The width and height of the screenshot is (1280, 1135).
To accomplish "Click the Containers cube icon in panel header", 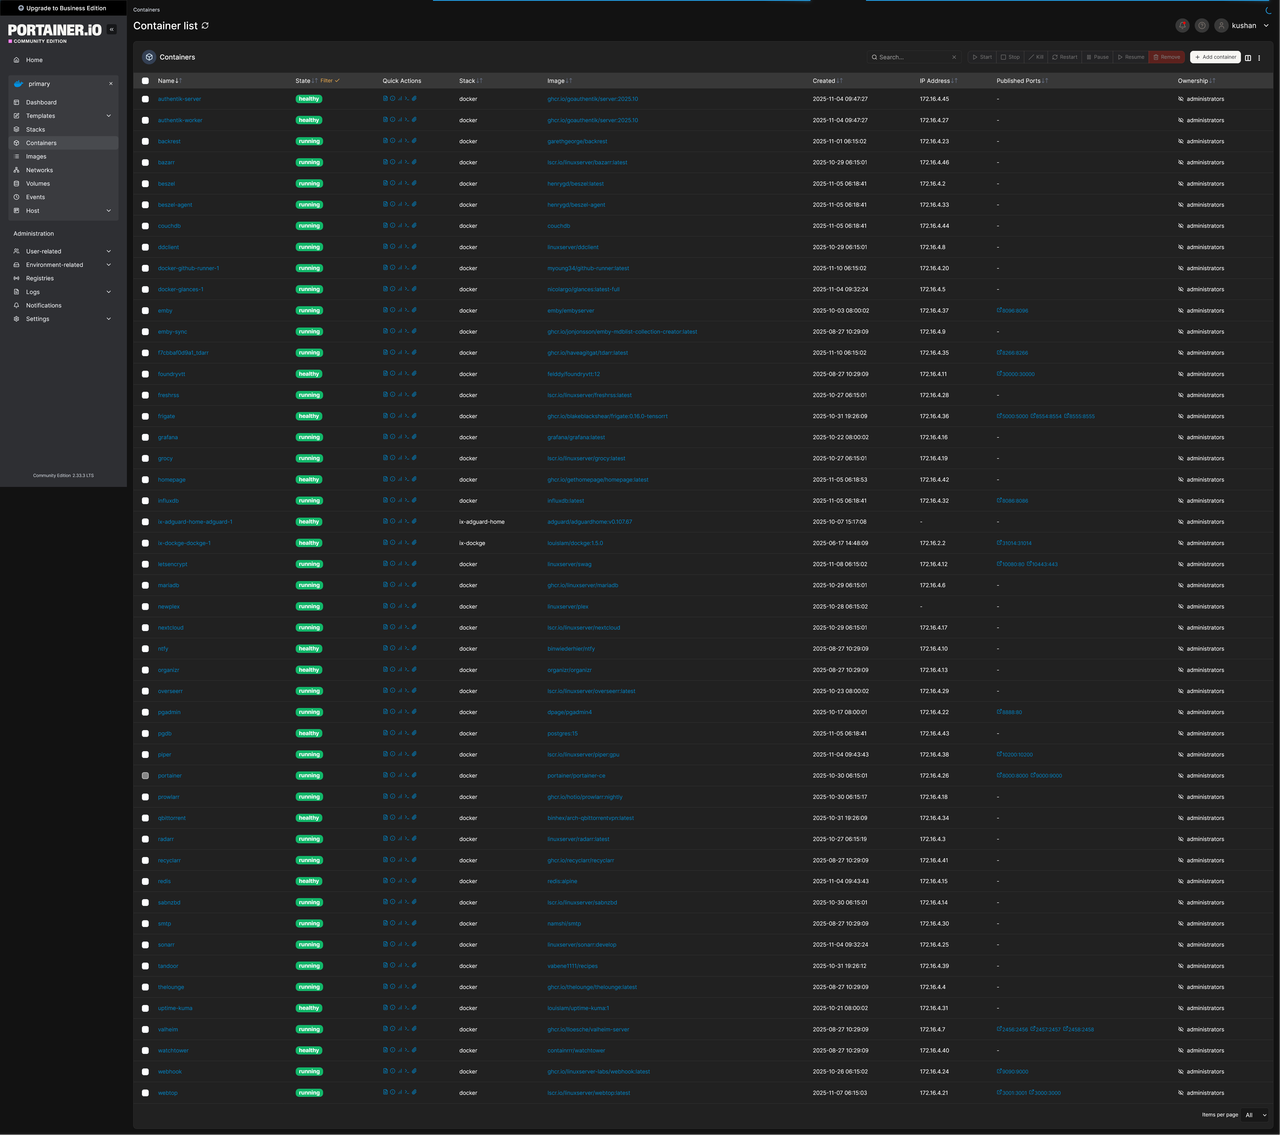I will pos(149,57).
